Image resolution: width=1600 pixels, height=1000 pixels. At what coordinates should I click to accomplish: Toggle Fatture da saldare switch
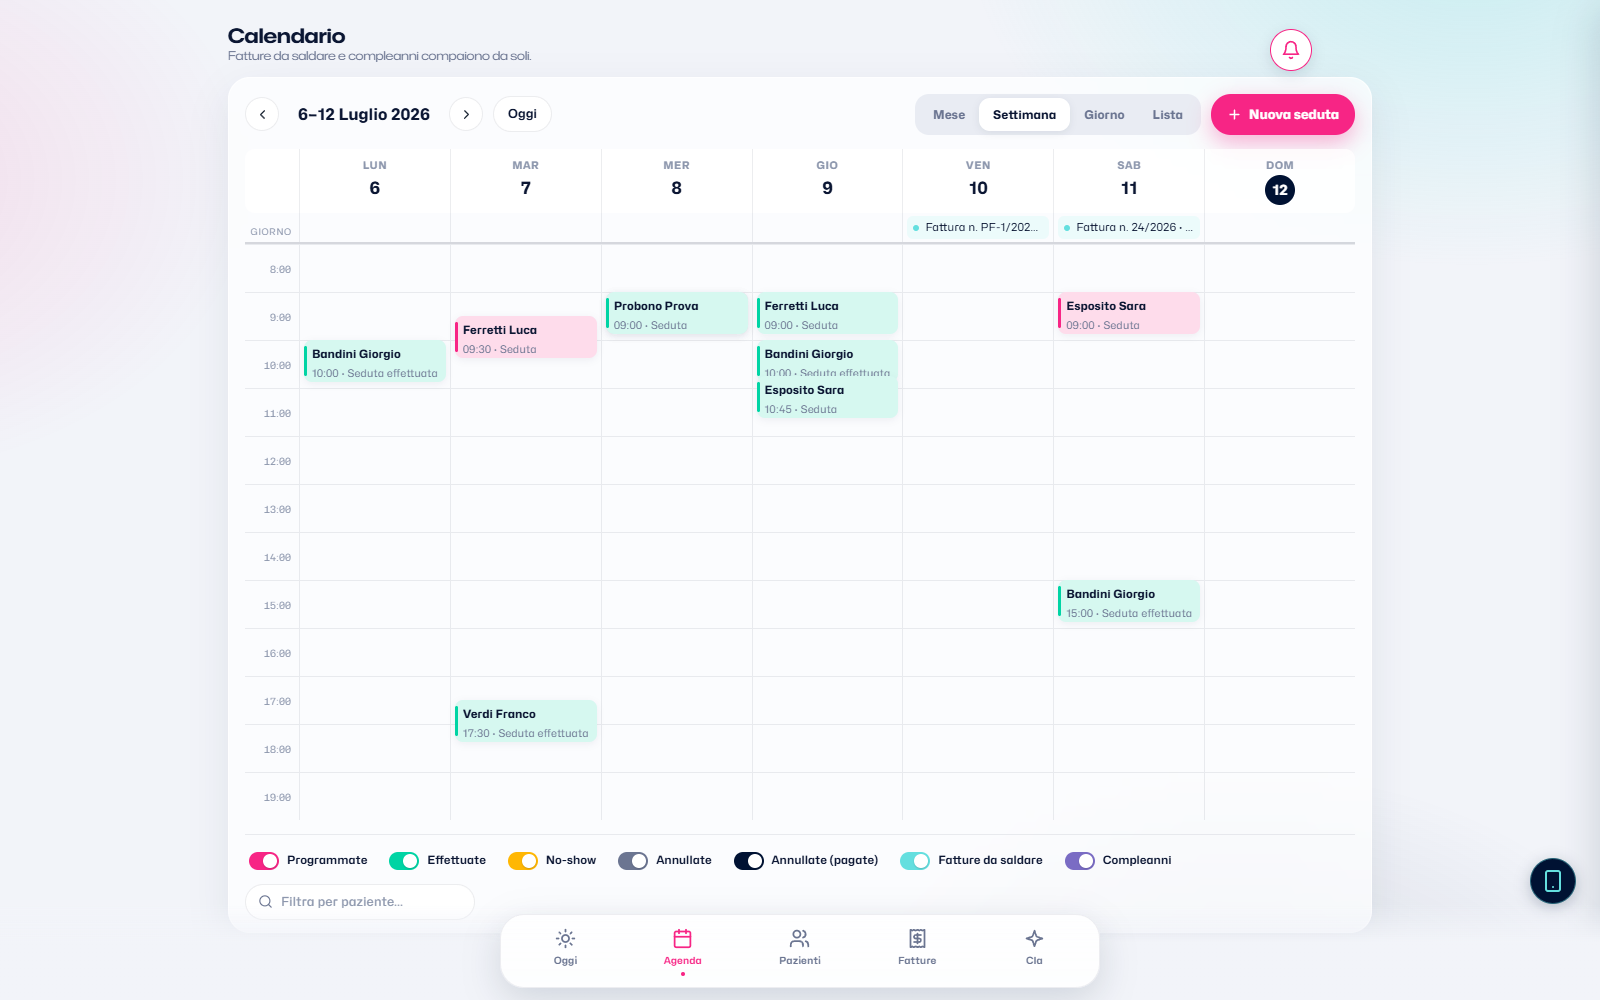(x=915, y=861)
